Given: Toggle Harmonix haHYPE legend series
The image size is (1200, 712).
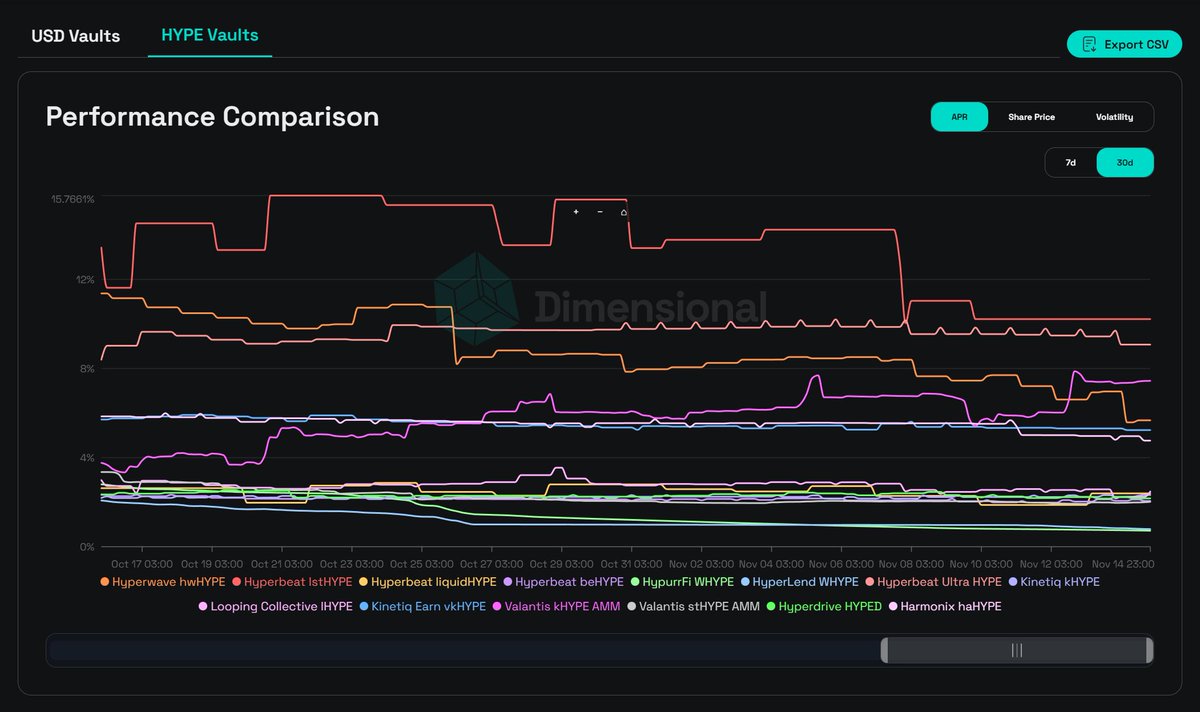Looking at the screenshot, I should tap(945, 606).
